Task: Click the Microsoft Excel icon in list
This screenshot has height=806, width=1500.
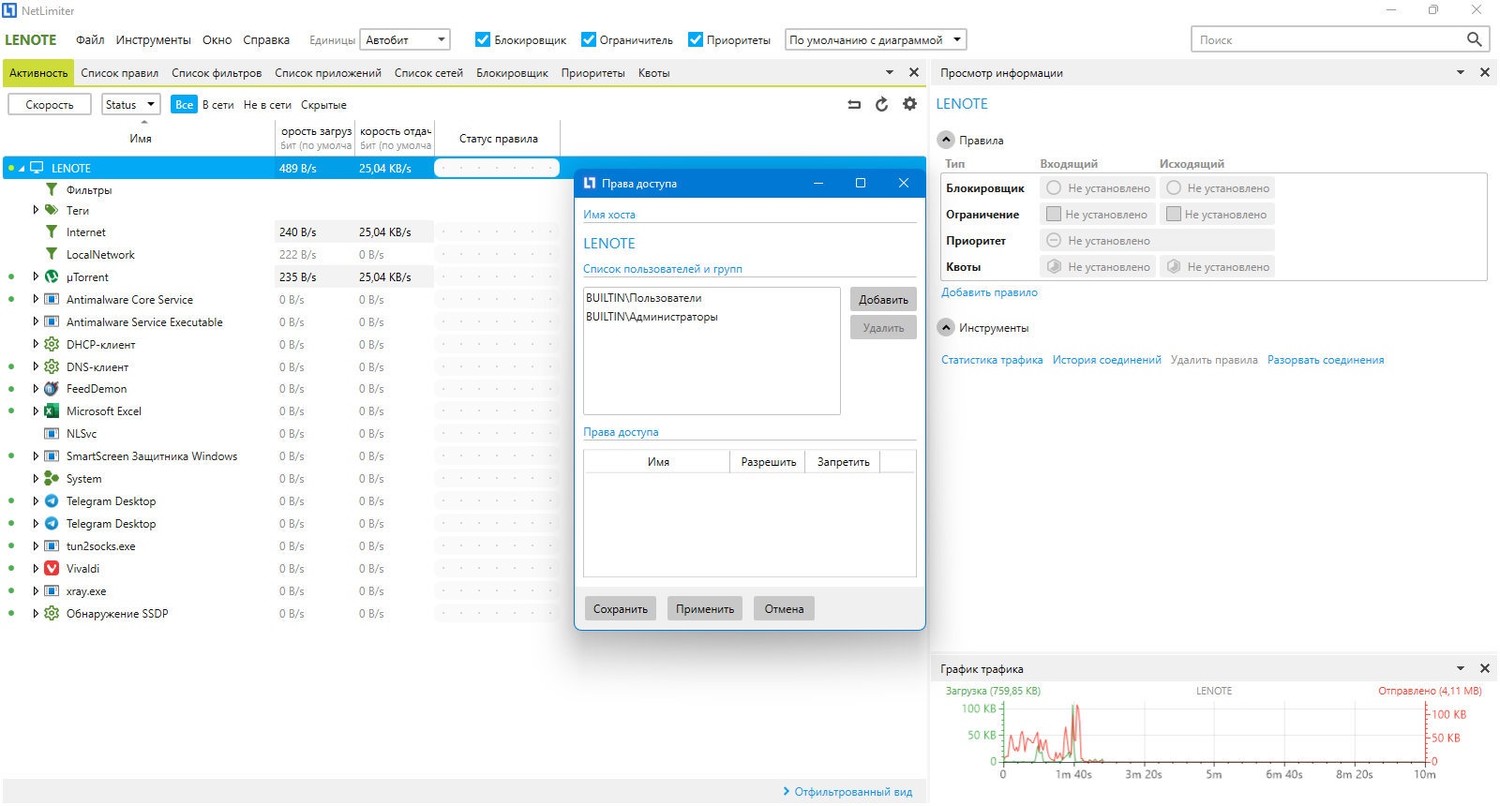Action: pyautogui.click(x=51, y=411)
